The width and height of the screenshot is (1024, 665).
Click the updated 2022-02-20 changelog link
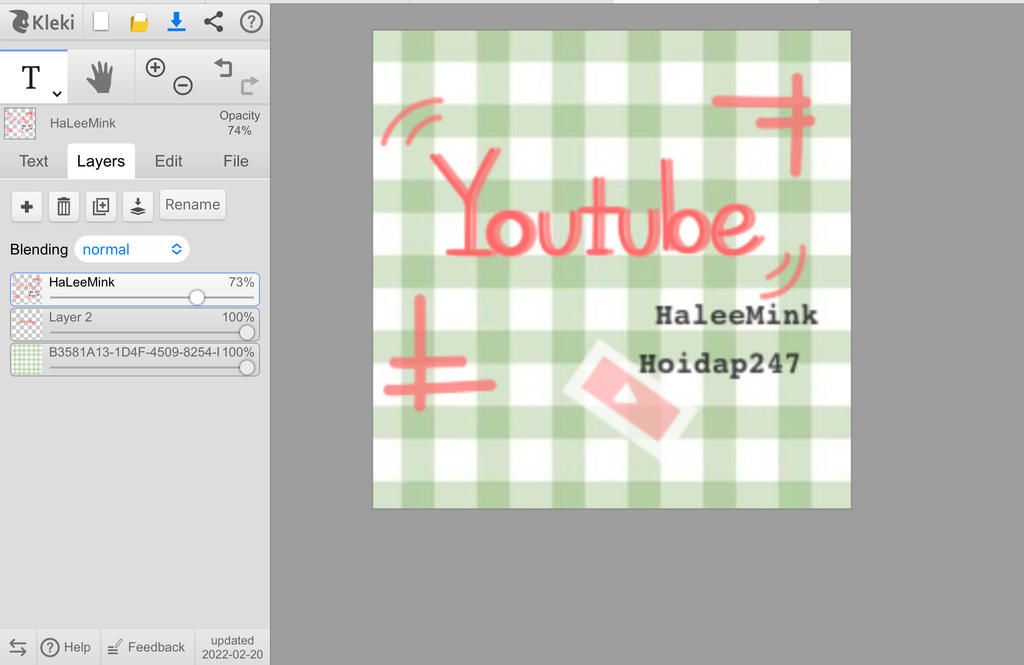coord(232,647)
